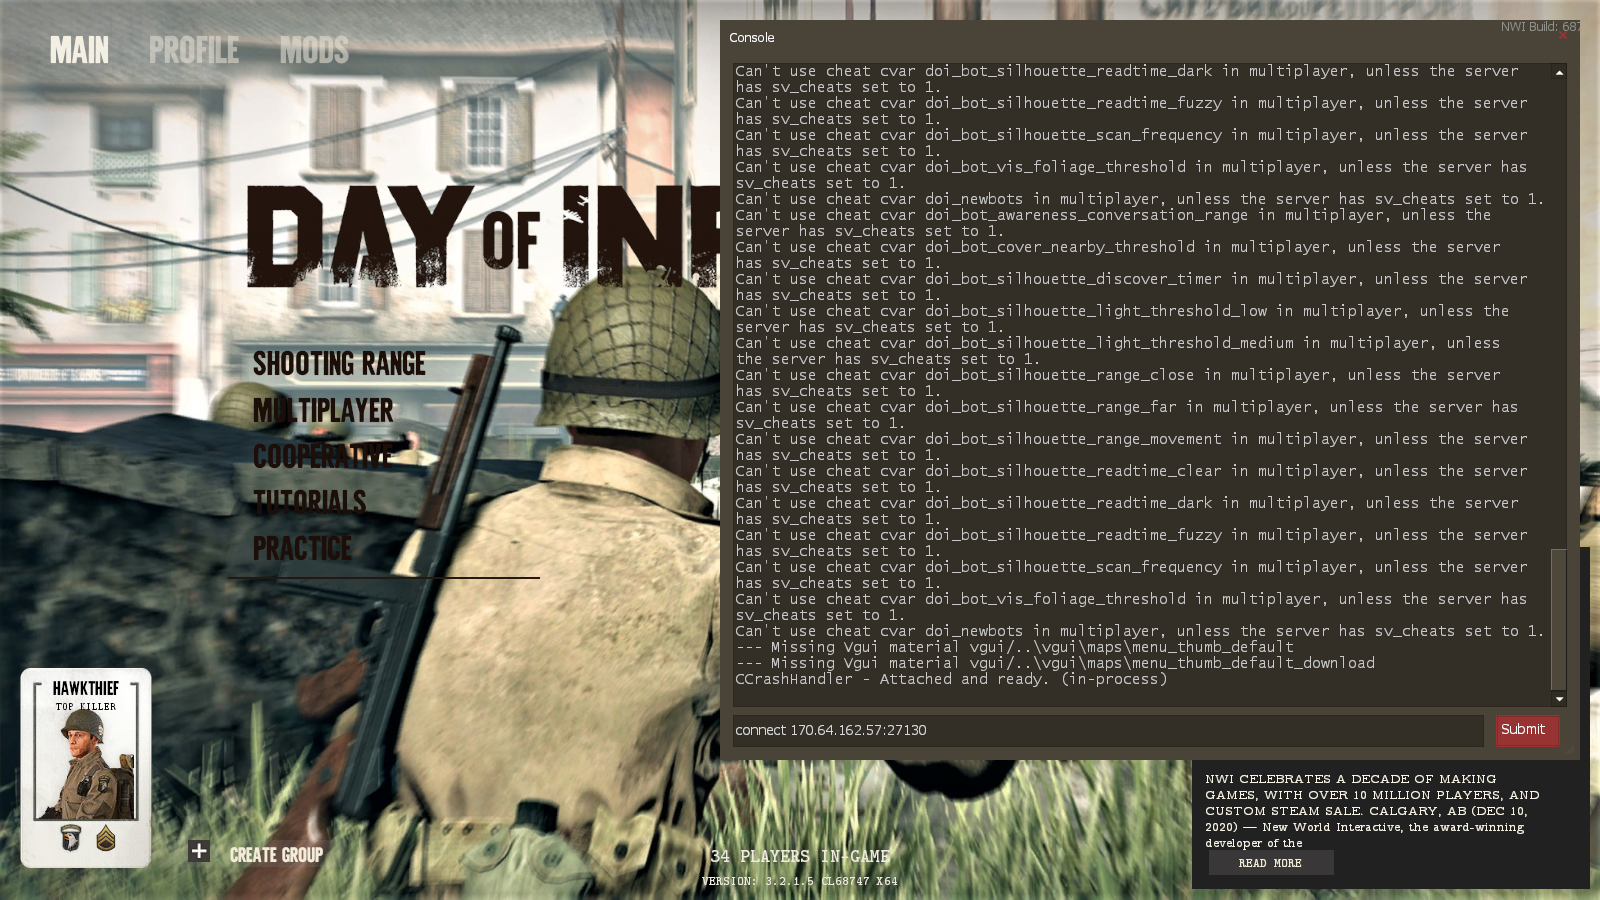The image size is (1600, 900).
Task: Click the "34 PLAYERS IN-GAME" text
Action: (x=800, y=857)
